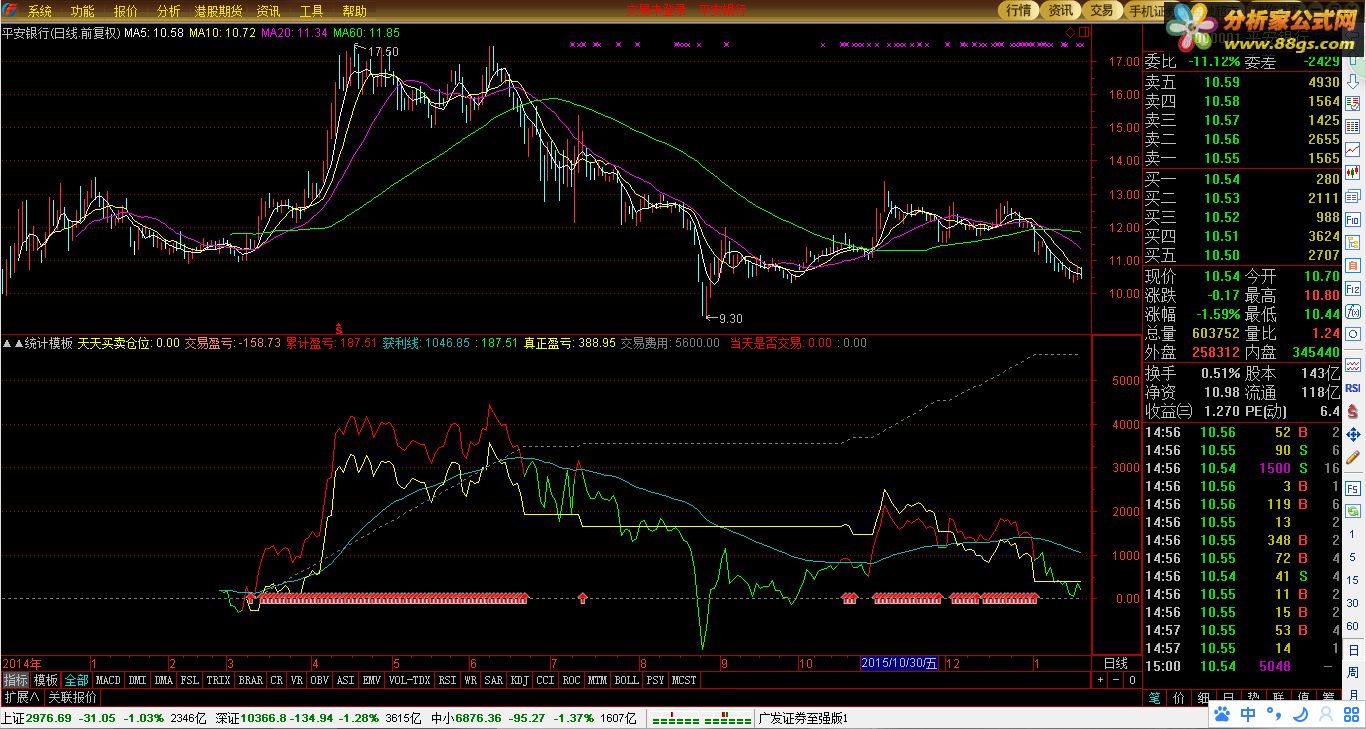The width and height of the screenshot is (1366, 729).
Task: Click the stacked windows icon in right toolbar
Action: click(x=1352, y=197)
